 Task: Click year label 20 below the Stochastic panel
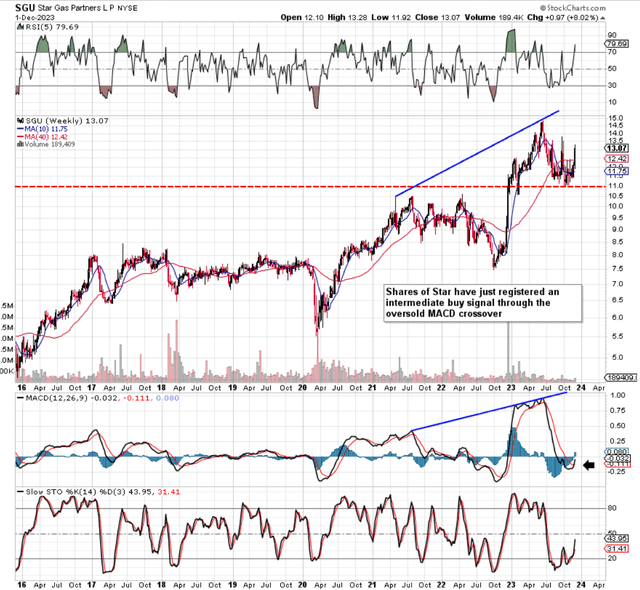click(302, 585)
